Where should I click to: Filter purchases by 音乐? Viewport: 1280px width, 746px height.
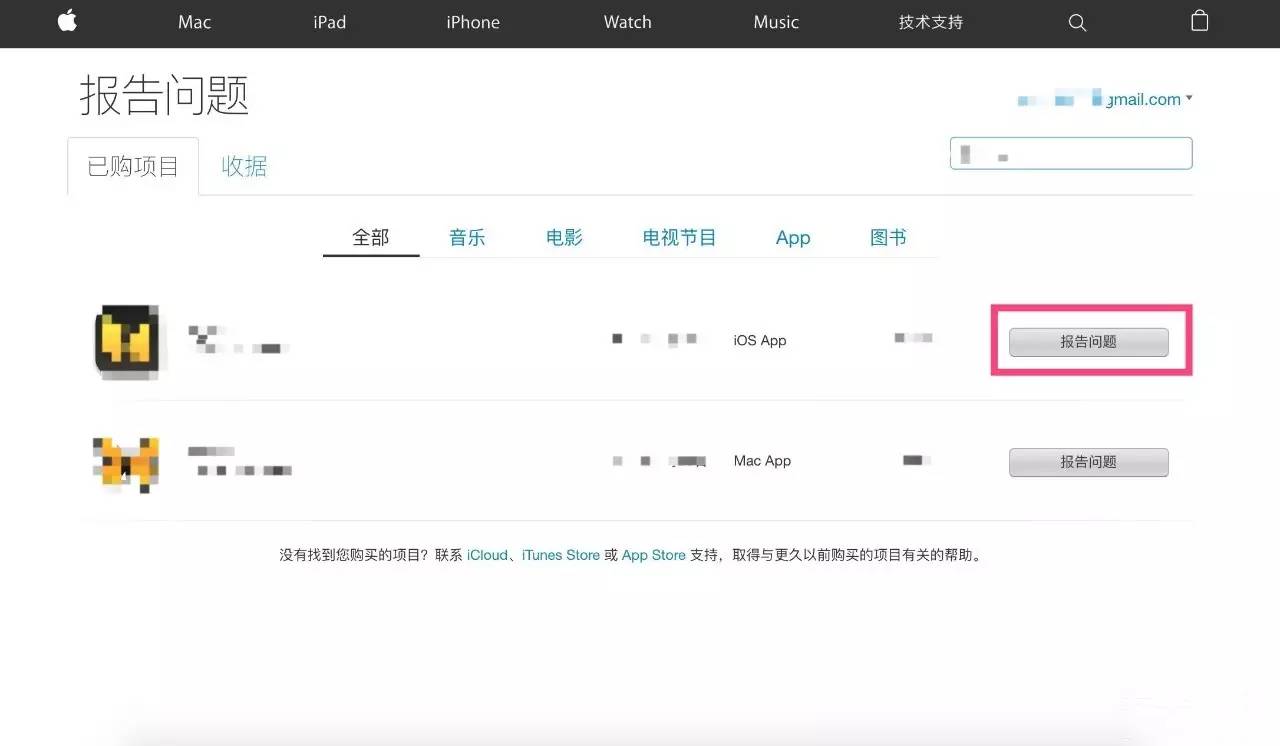[467, 238]
